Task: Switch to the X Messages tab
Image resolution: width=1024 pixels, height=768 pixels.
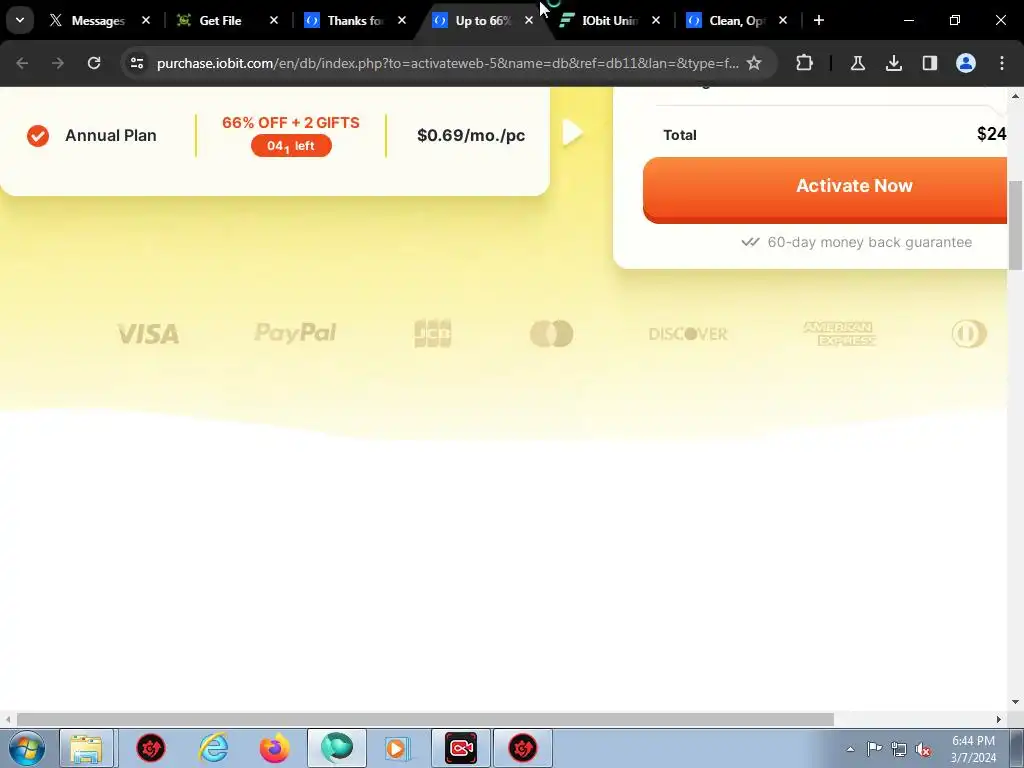Action: 89,20
